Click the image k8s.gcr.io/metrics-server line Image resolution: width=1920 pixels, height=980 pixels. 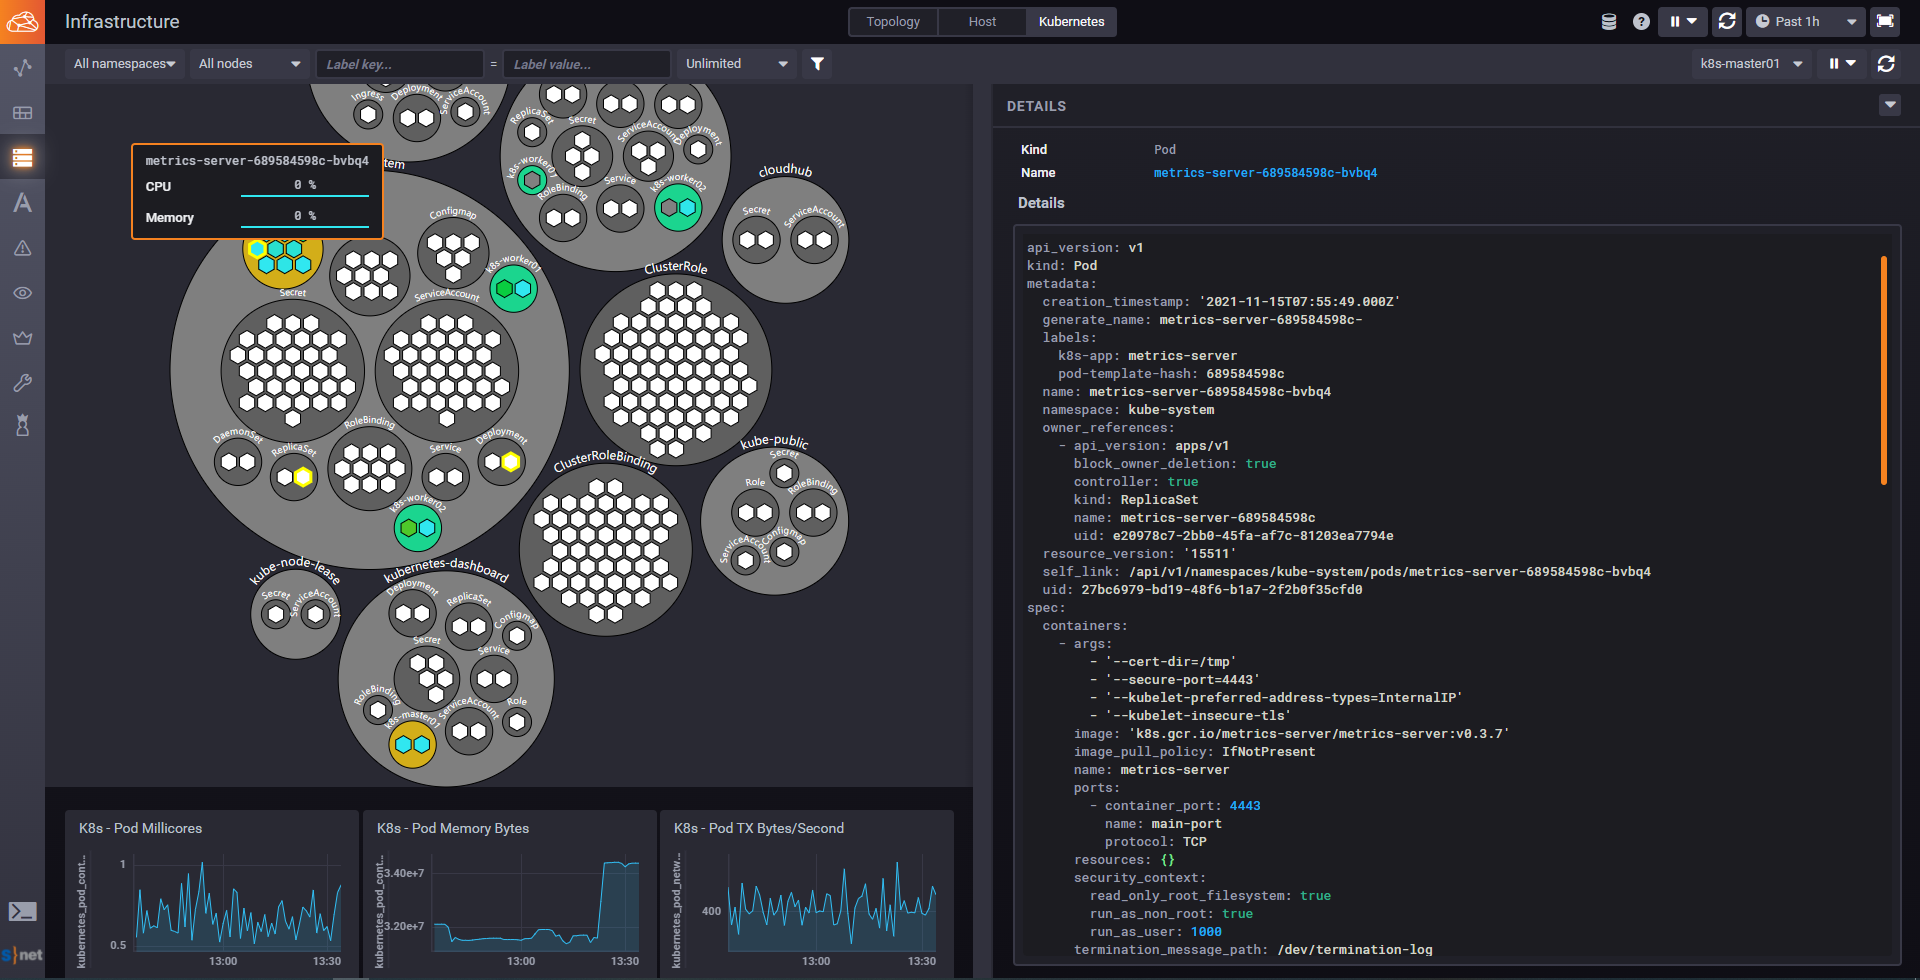(1291, 734)
